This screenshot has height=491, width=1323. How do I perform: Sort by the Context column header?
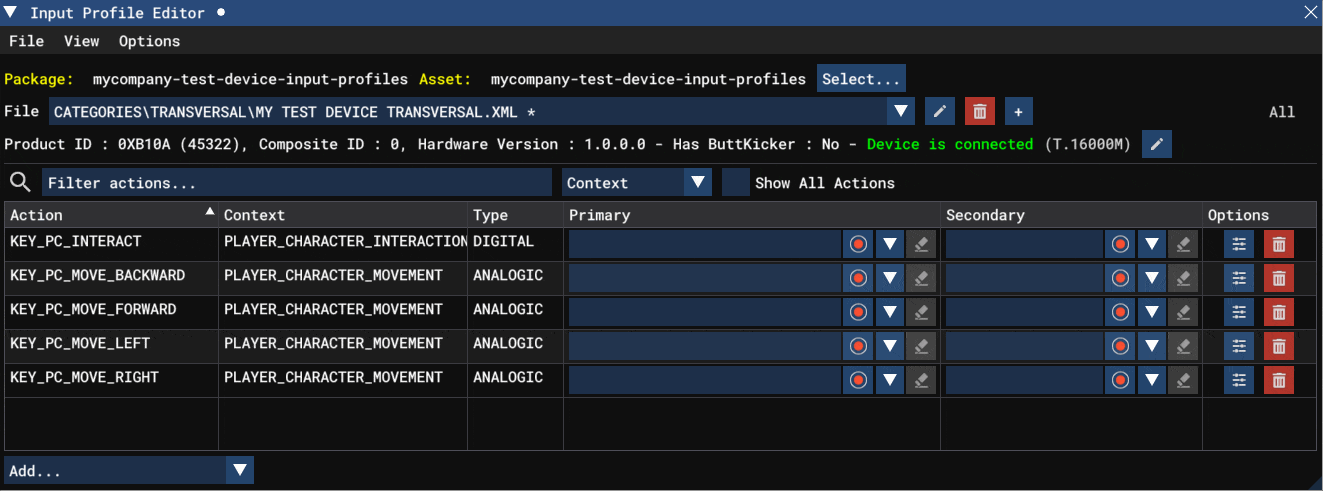[x=343, y=214]
